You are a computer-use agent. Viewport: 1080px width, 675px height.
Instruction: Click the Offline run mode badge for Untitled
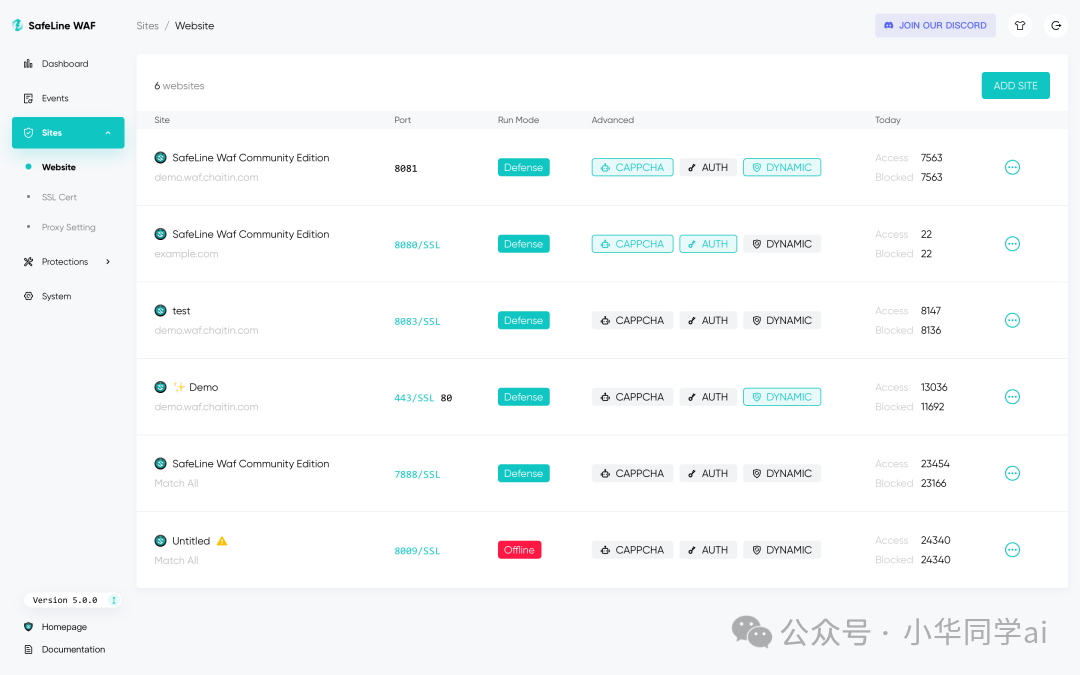click(519, 550)
